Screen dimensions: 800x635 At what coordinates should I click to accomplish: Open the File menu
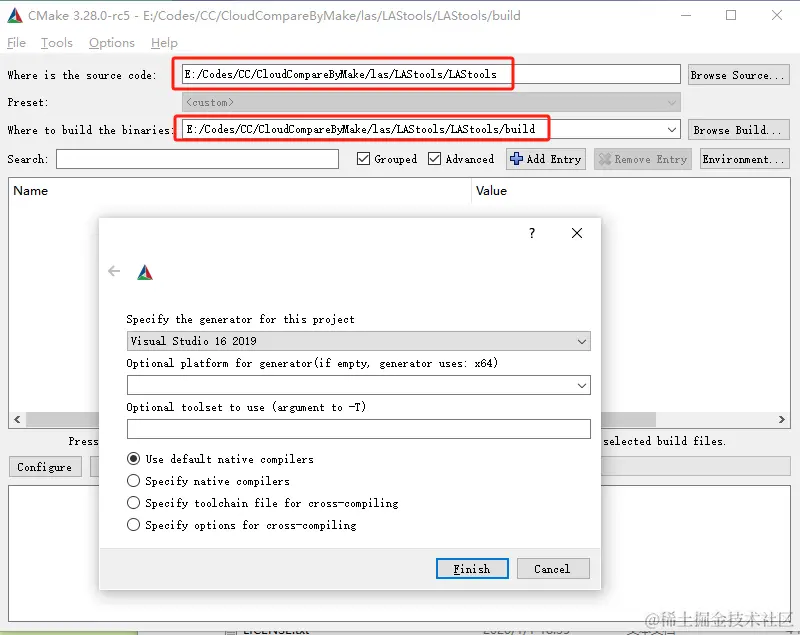click(x=16, y=43)
